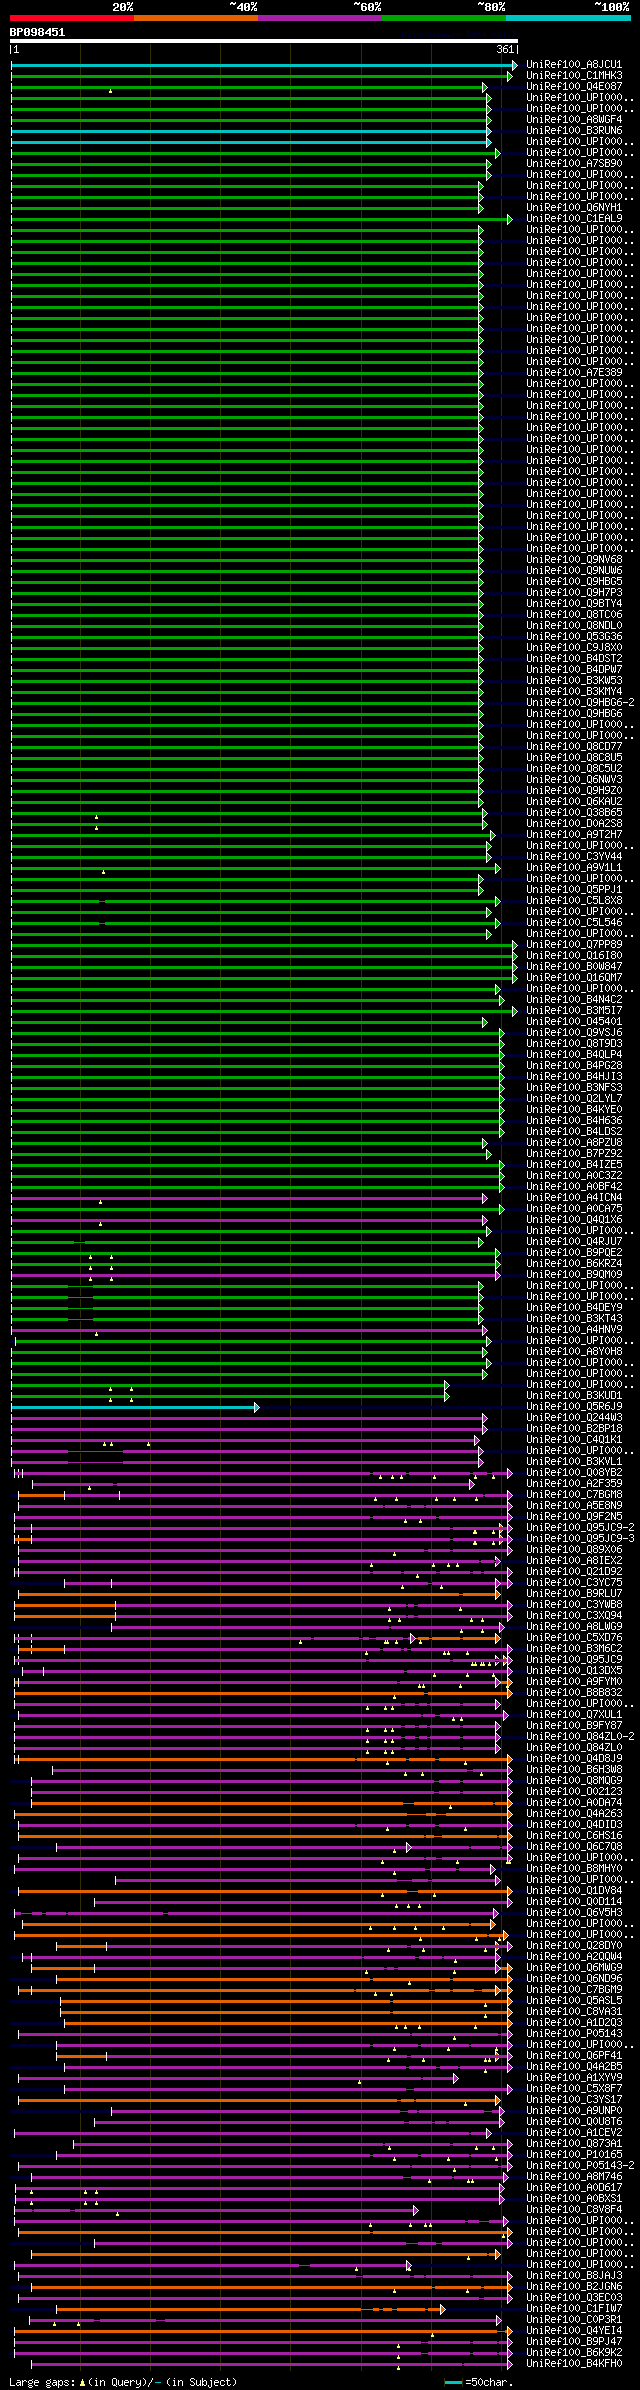Select the UniRef100_B9PQE2 label
This screenshot has height=2390, width=640.
[x=574, y=1252]
